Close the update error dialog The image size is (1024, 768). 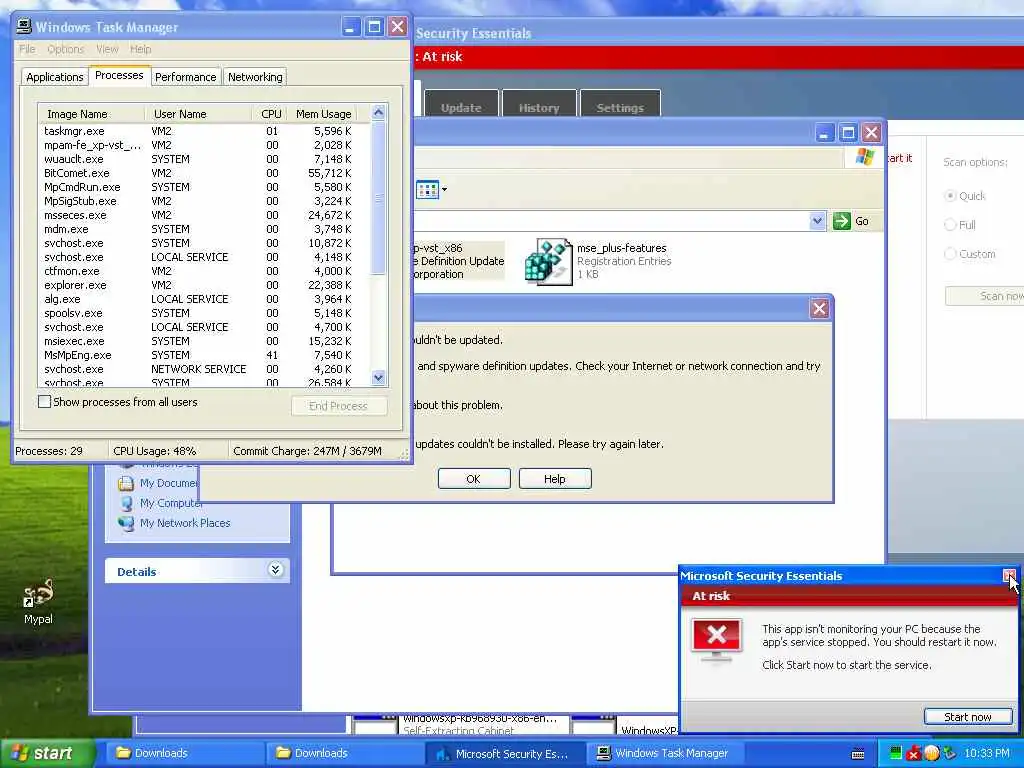tap(820, 308)
